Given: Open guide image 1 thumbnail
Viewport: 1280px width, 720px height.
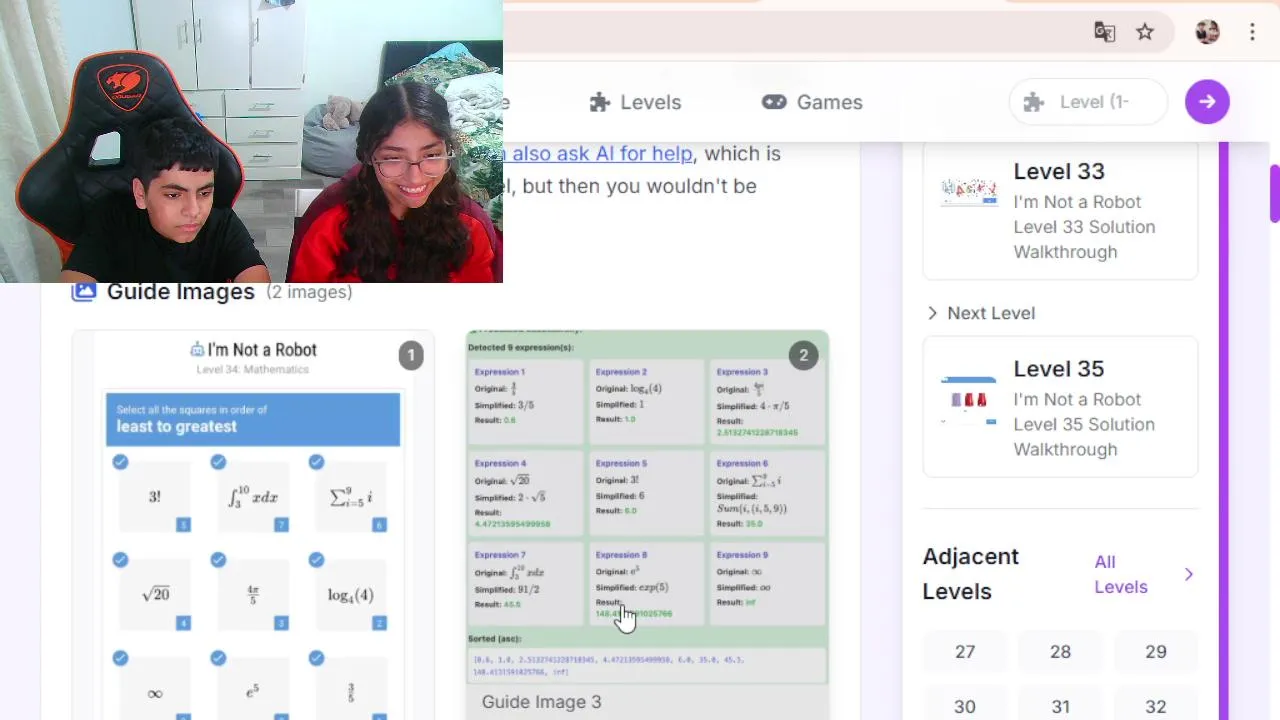Looking at the screenshot, I should tap(253, 525).
